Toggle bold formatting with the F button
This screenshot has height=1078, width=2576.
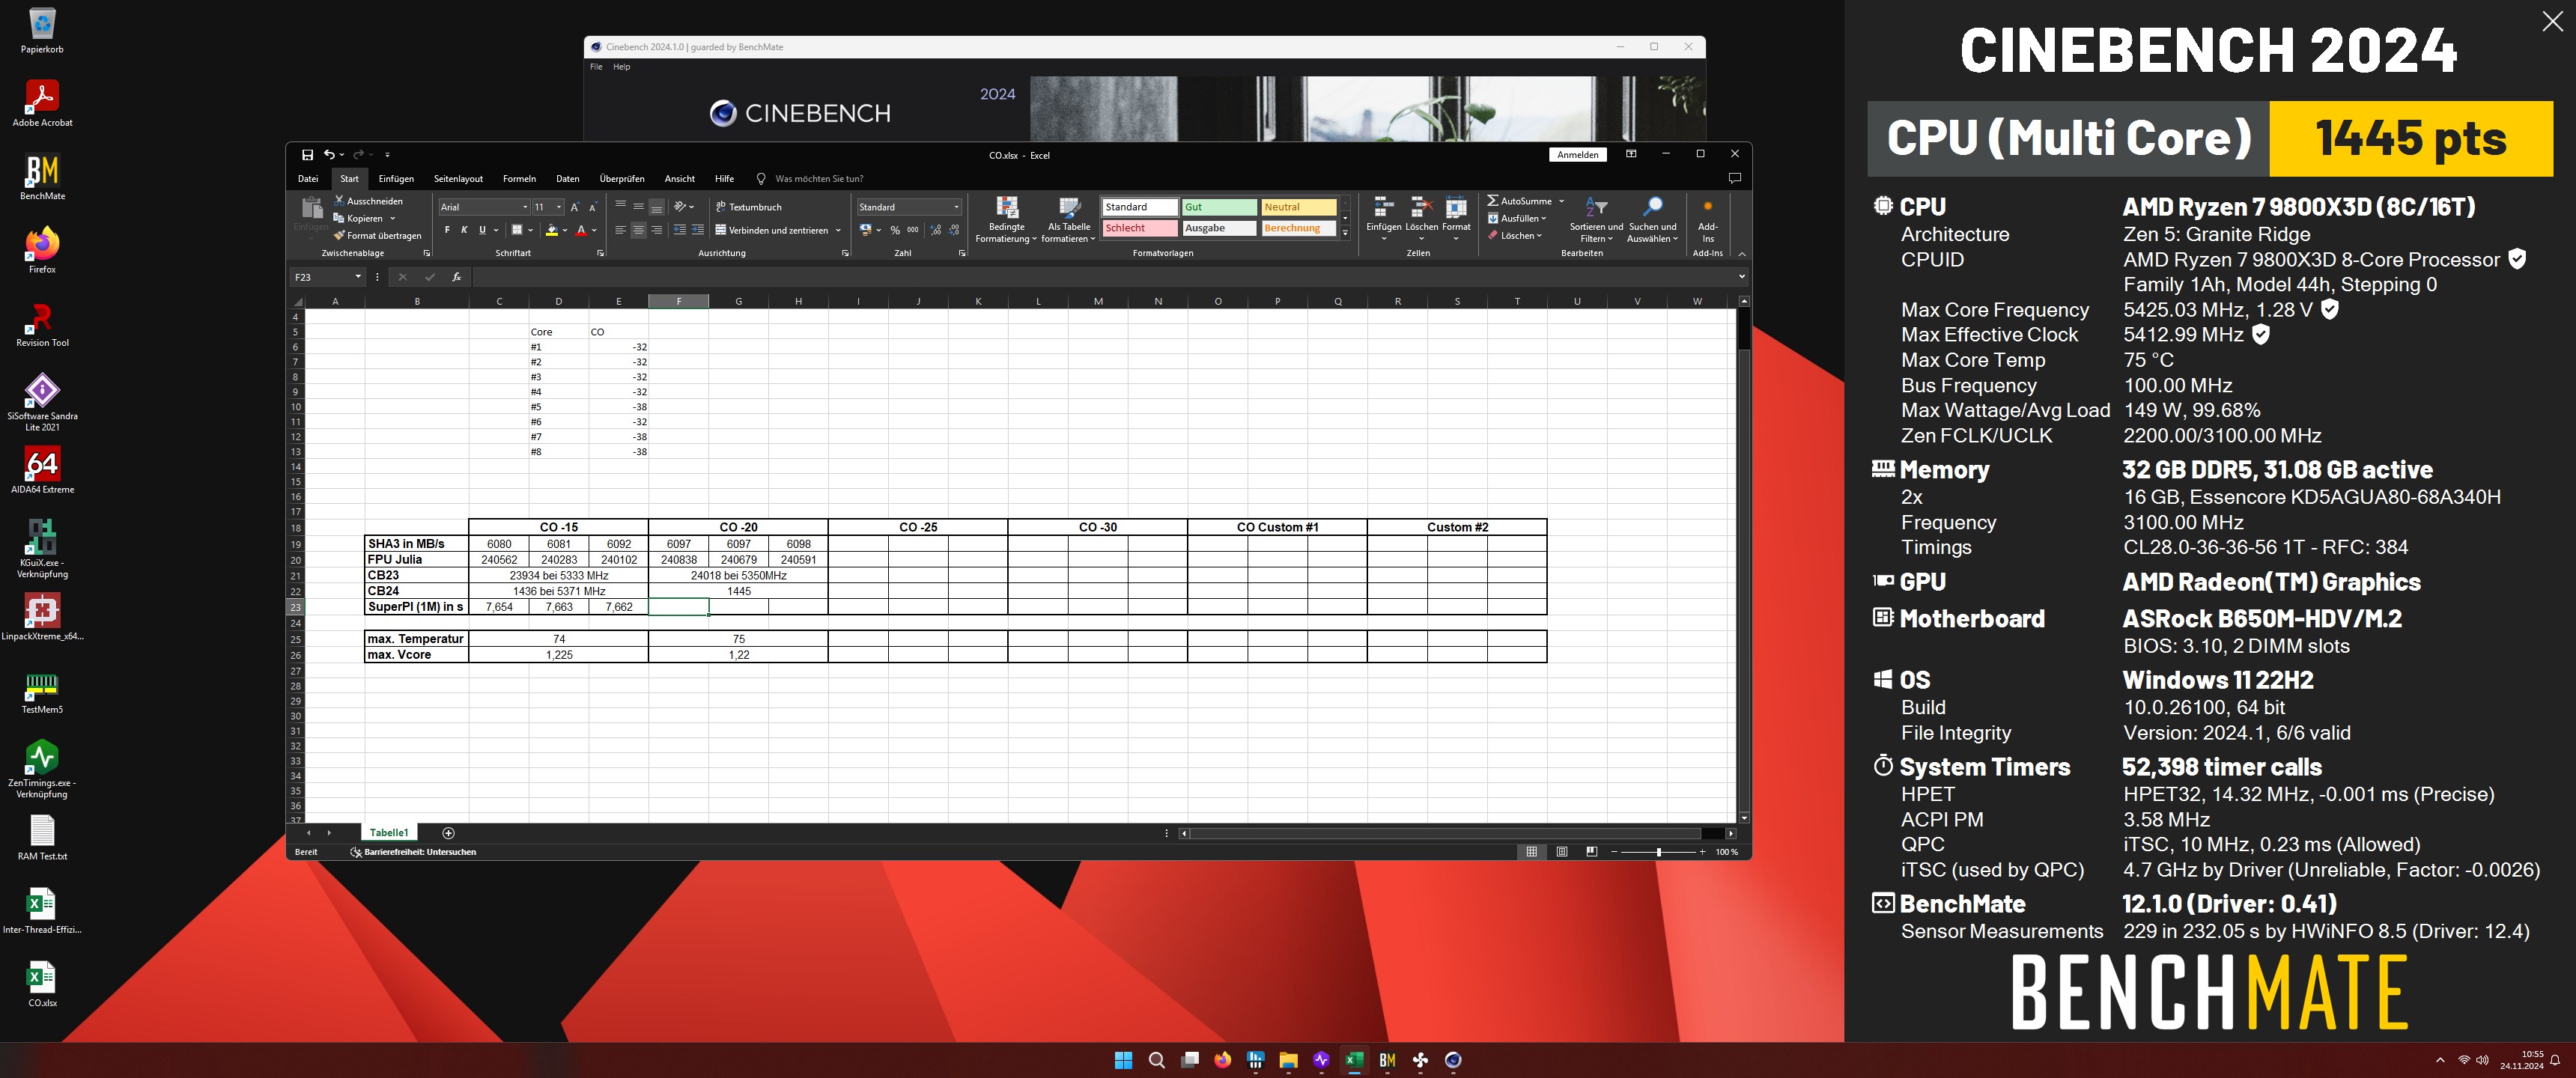click(x=447, y=230)
